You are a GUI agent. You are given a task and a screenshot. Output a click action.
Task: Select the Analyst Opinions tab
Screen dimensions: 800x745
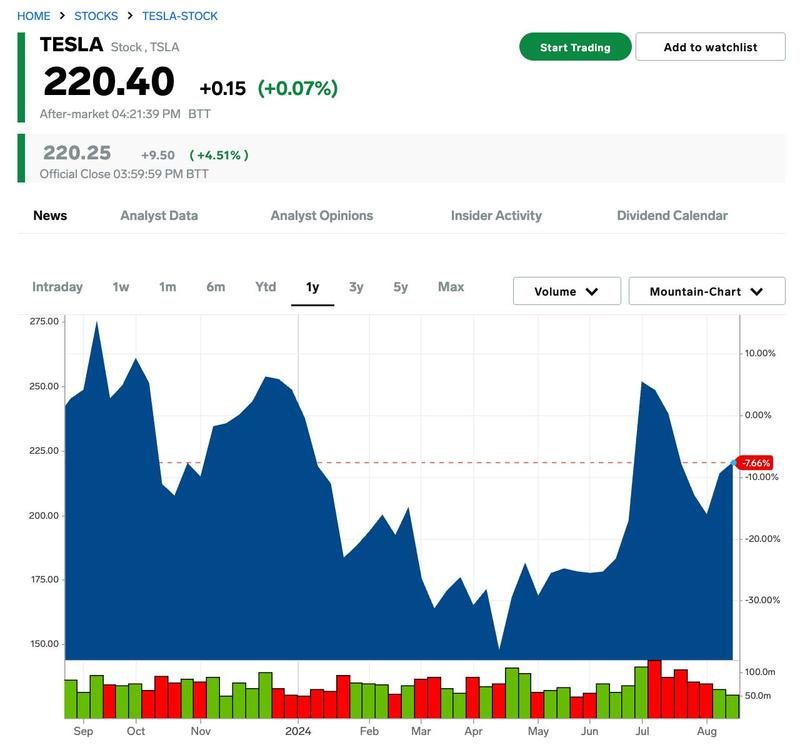tap(321, 215)
